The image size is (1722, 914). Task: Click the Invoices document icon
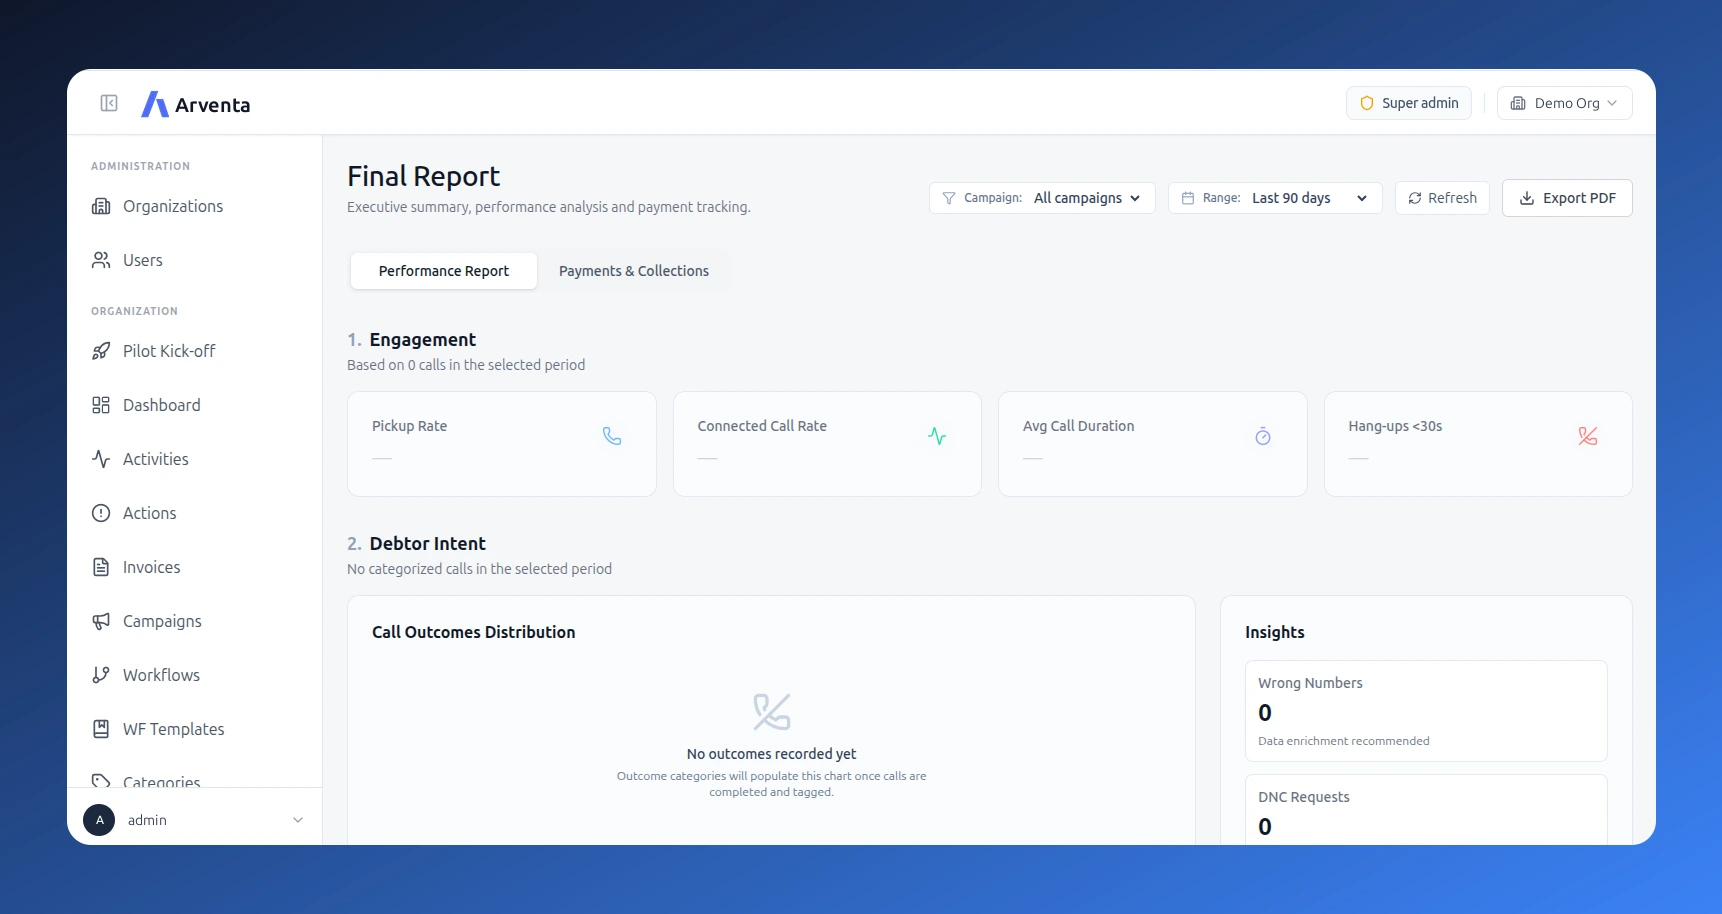[x=101, y=567]
